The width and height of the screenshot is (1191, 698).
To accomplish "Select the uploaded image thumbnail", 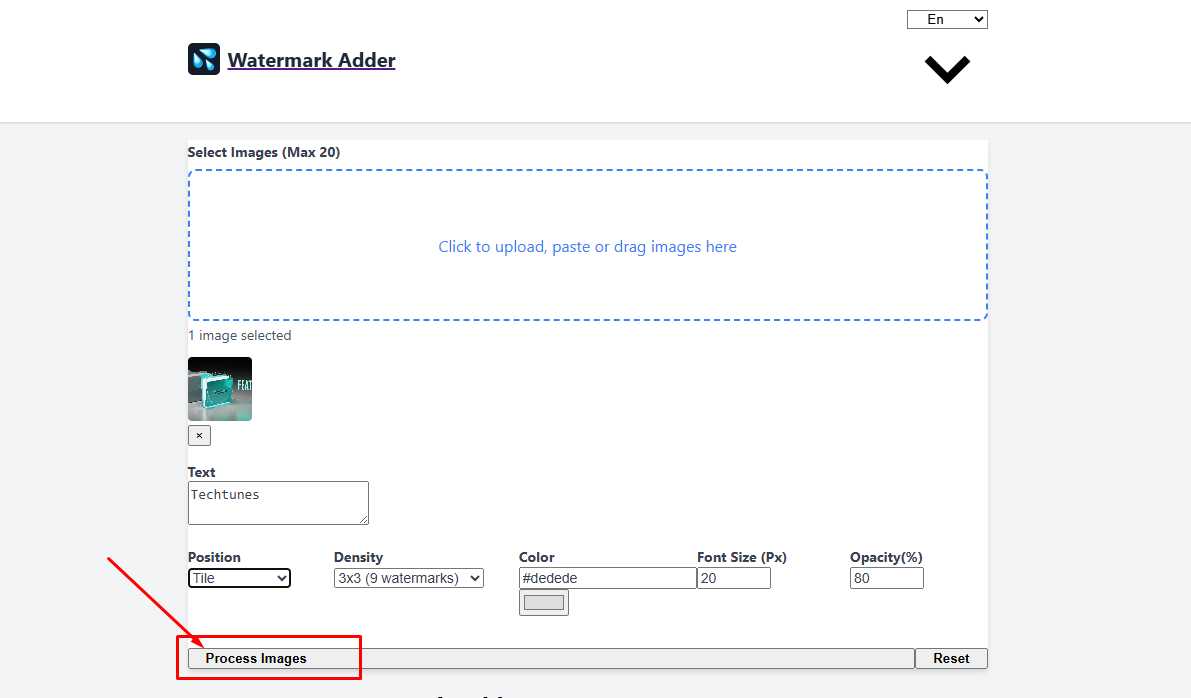I will pyautogui.click(x=220, y=389).
